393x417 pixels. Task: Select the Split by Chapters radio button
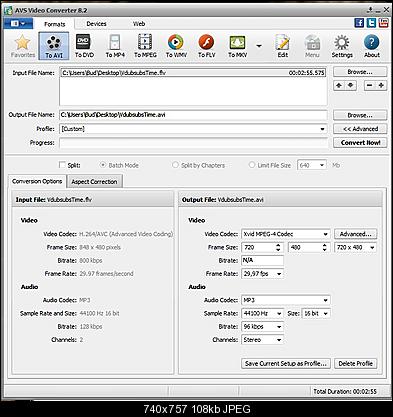pyautogui.click(x=175, y=165)
